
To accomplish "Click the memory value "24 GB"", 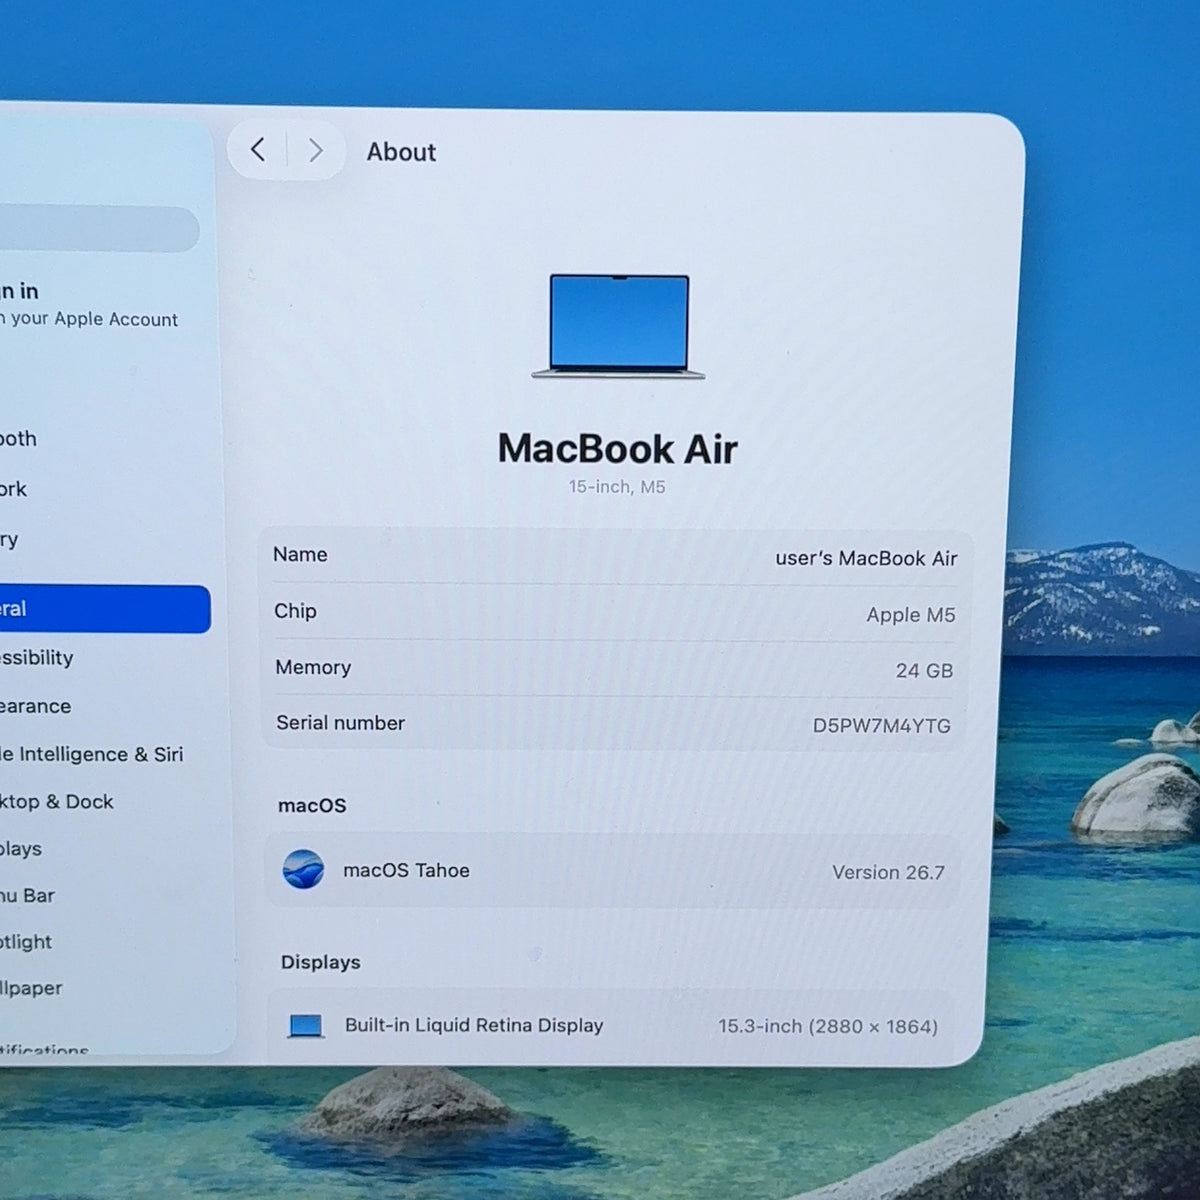I will tap(924, 670).
